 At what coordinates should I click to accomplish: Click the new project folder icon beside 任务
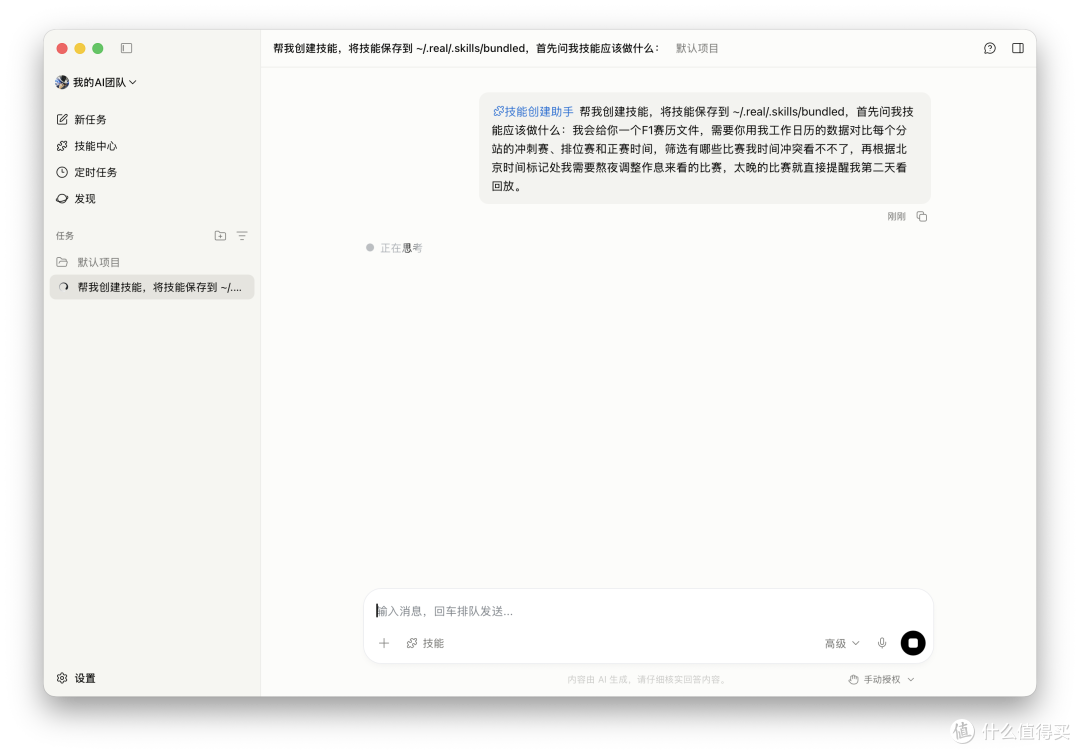220,235
